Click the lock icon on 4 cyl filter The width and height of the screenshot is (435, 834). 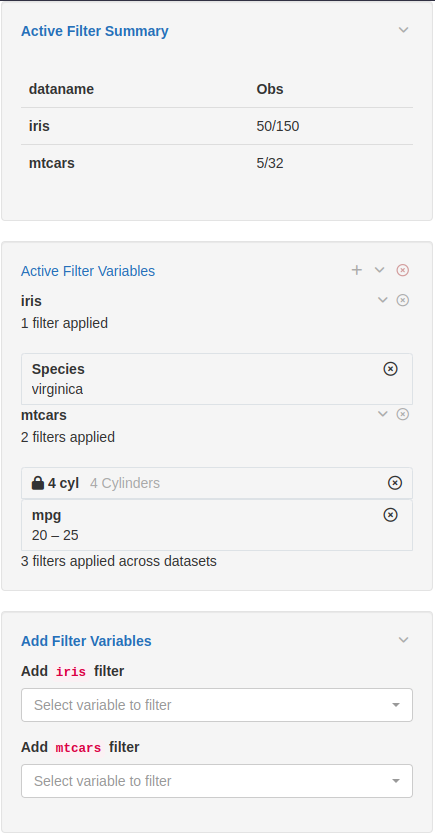tap(38, 483)
